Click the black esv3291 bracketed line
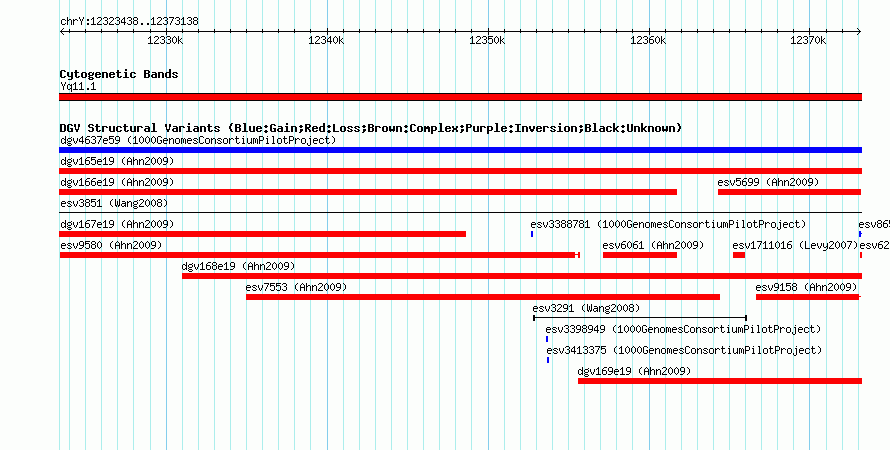This screenshot has height=450, width=890. click(x=640, y=318)
